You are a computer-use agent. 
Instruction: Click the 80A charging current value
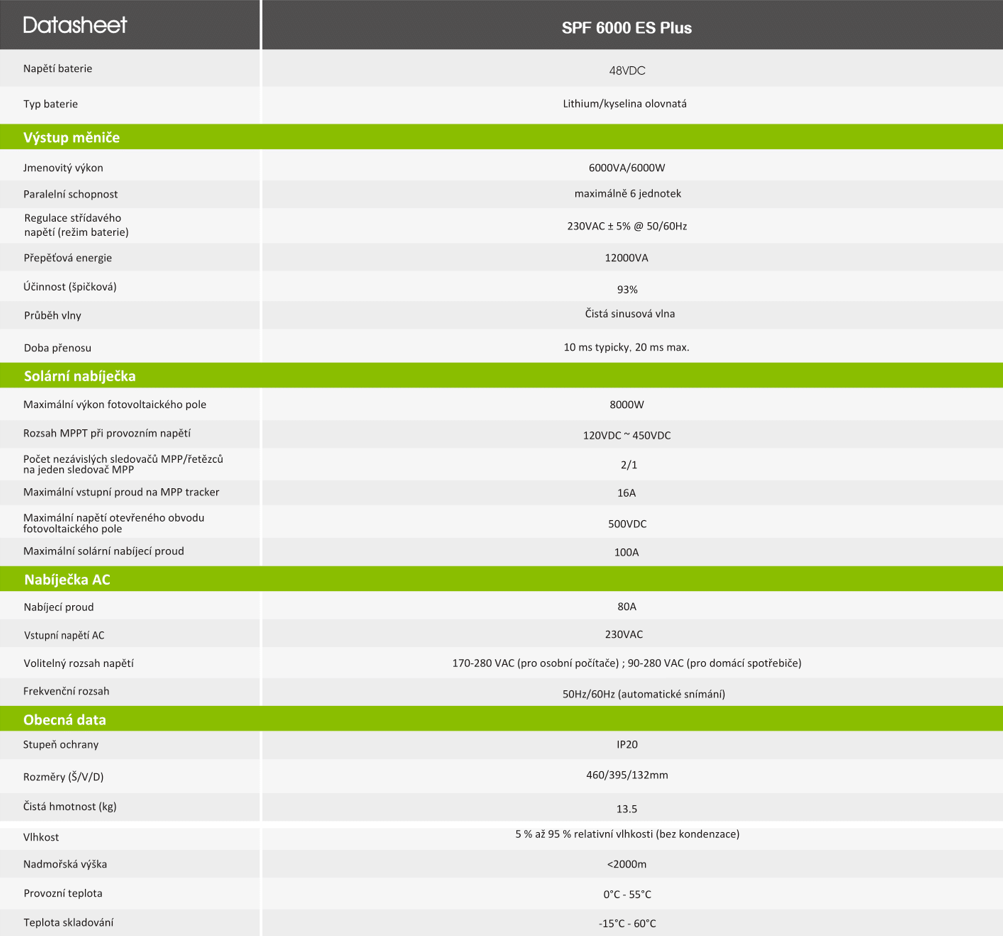(627, 607)
